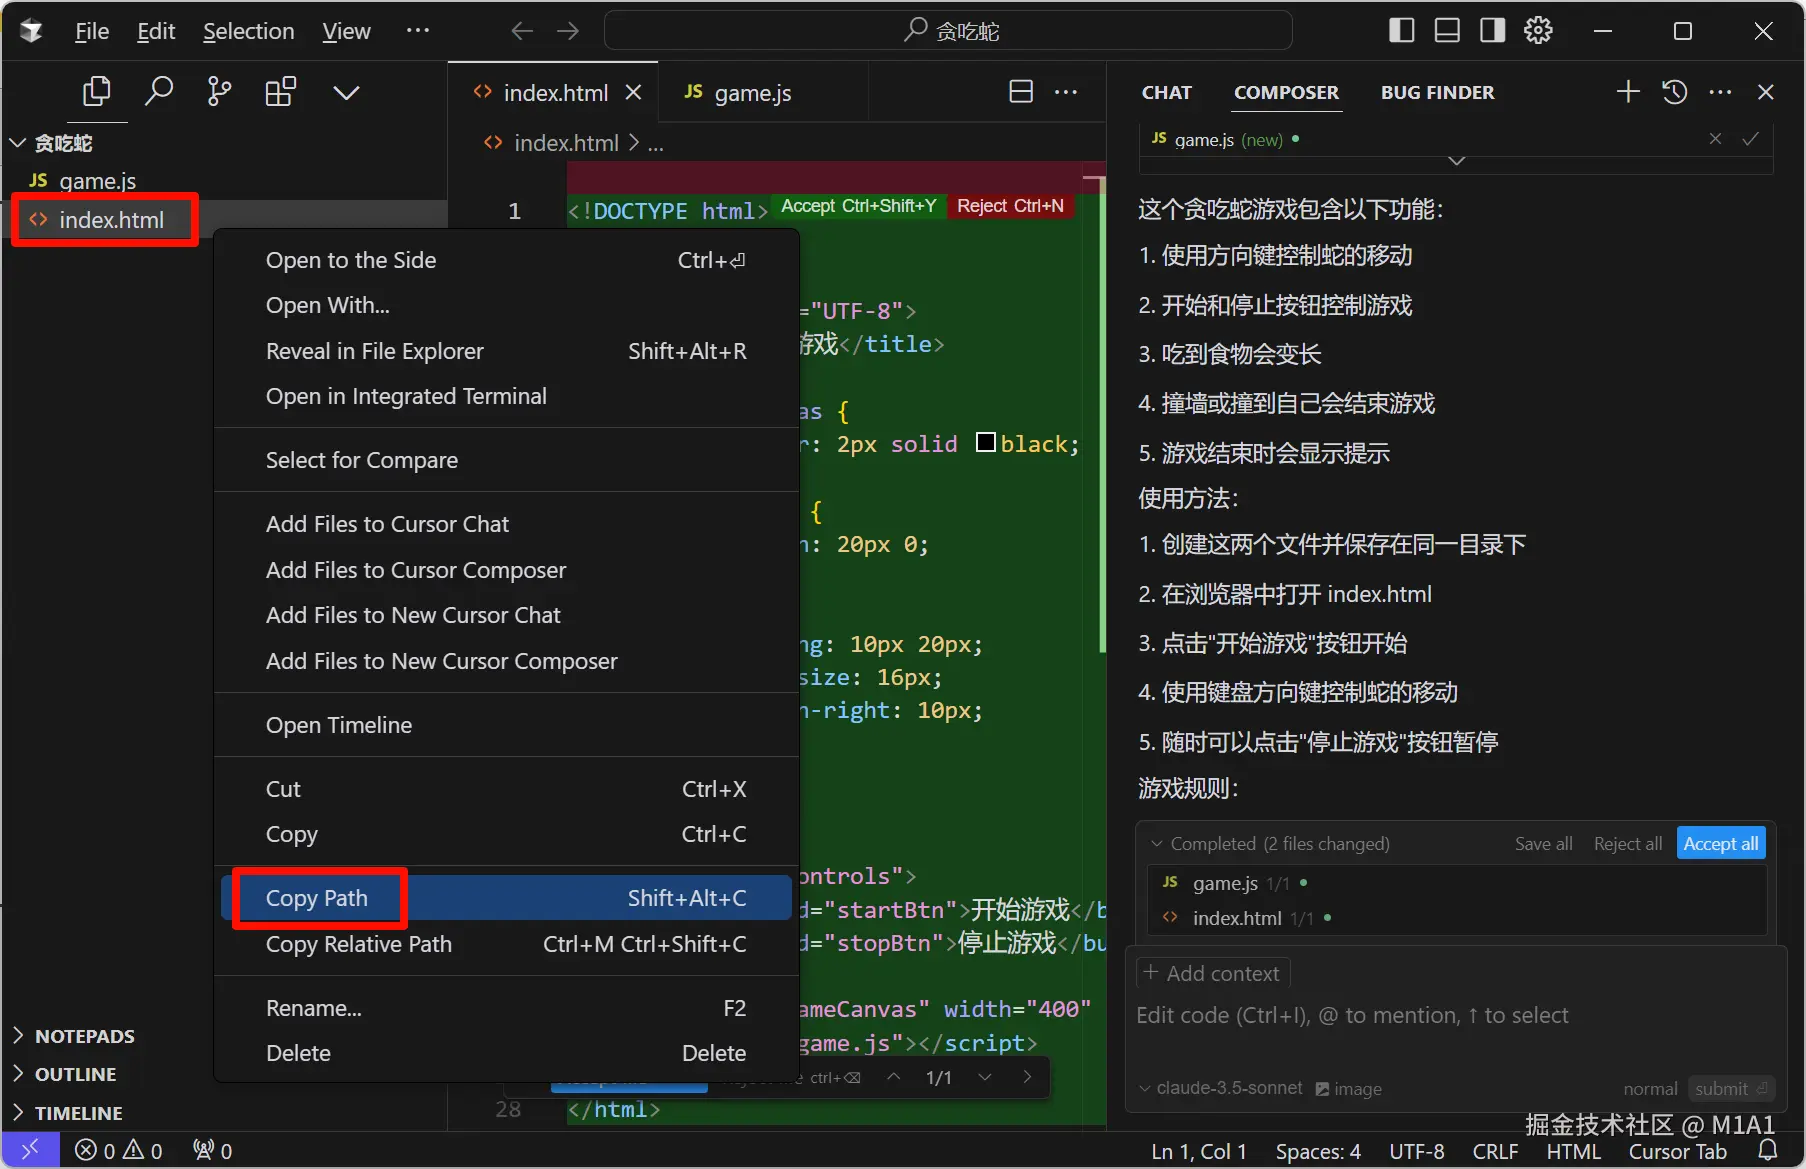This screenshot has width=1806, height=1169.
Task: Reject game.js change with X icon
Action: 1715,139
